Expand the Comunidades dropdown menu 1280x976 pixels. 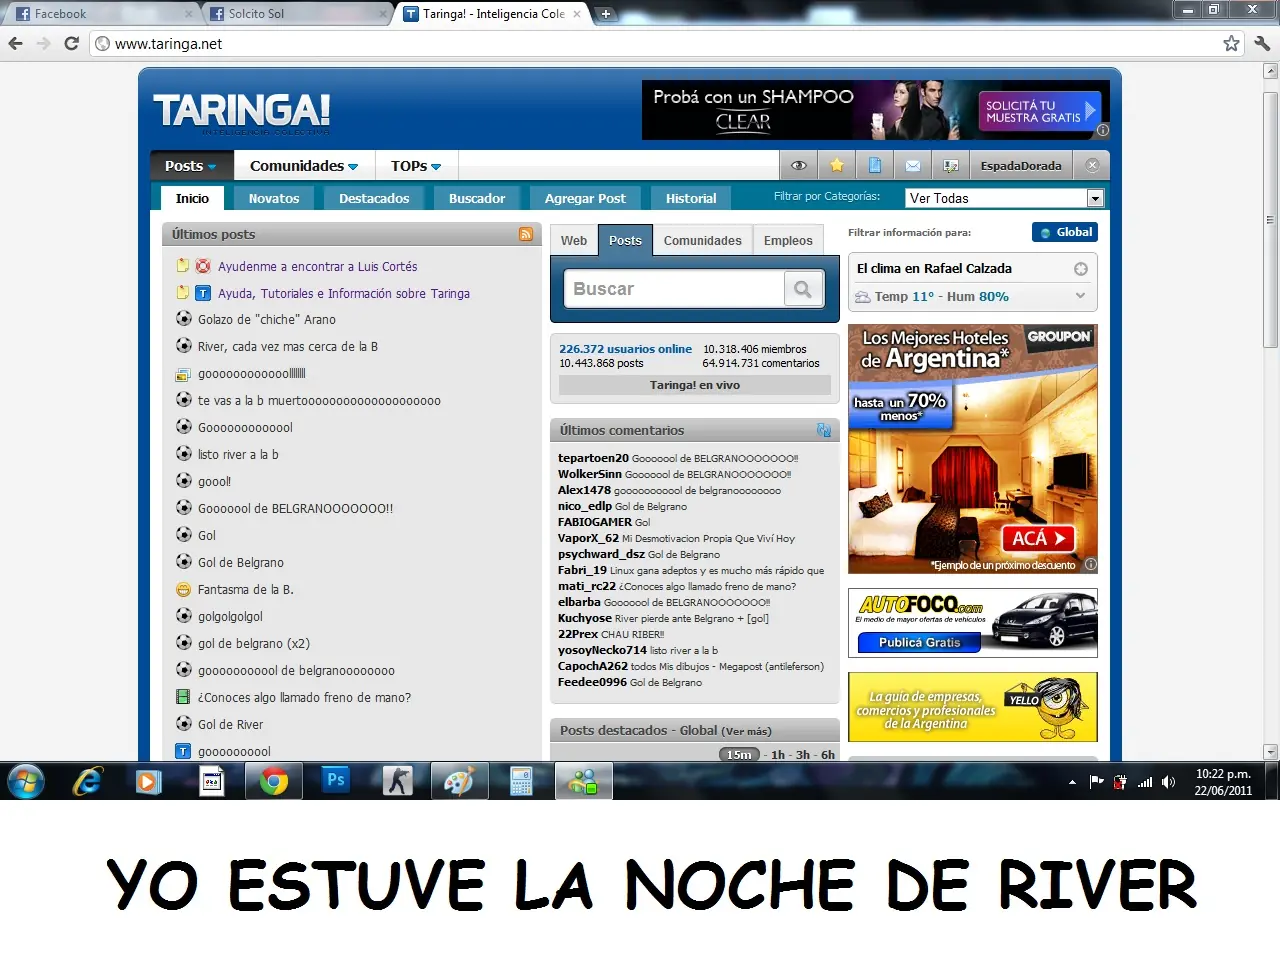click(x=304, y=166)
